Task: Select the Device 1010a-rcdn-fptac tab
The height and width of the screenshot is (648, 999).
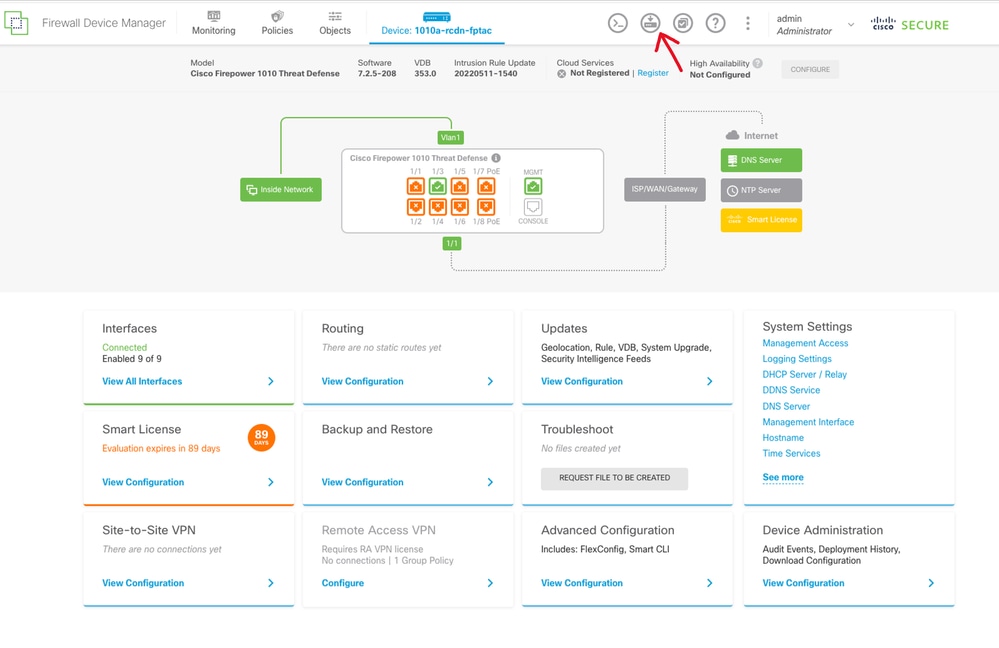Action: click(436, 24)
